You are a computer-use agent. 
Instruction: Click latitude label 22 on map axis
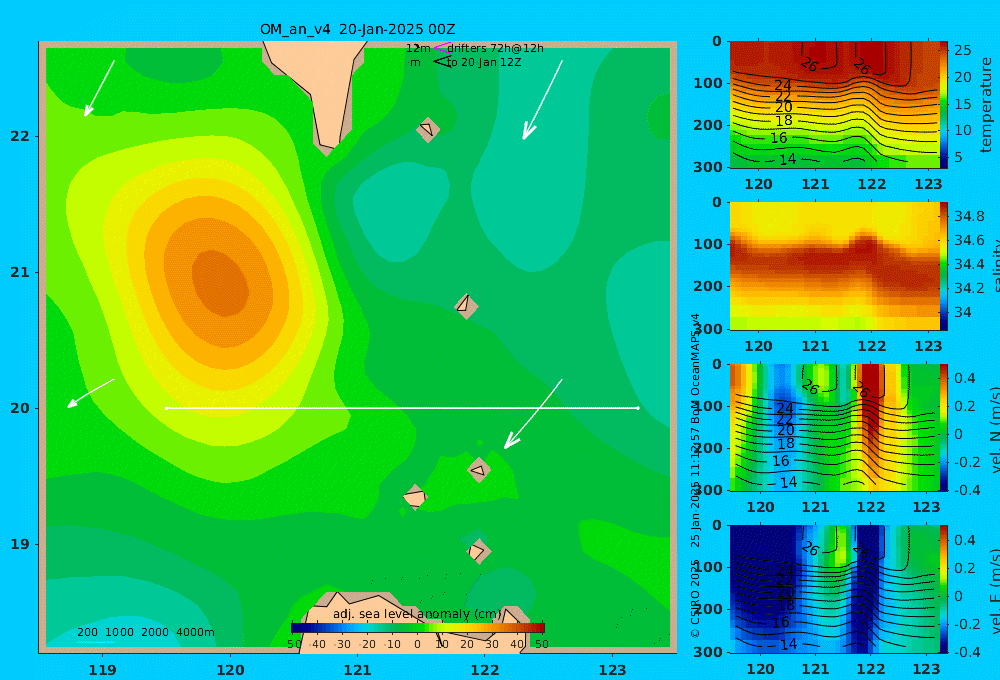click(x=20, y=136)
